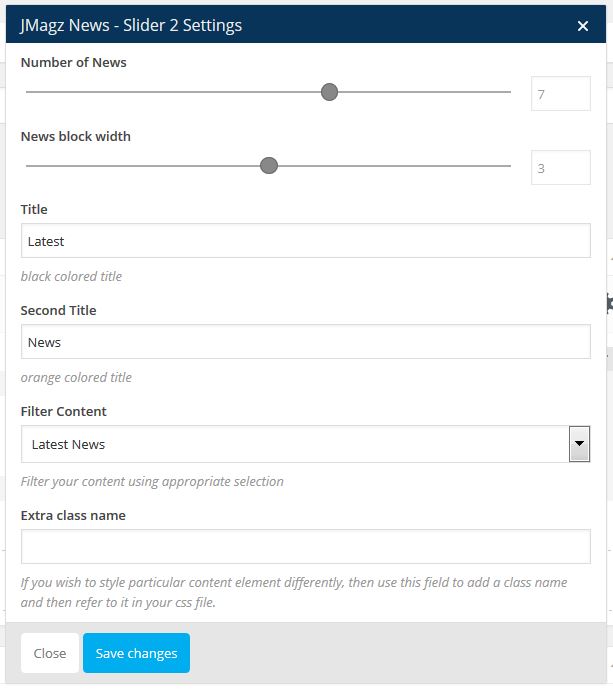The image size is (613, 690).
Task: Click the Filter Content label
Action: 63,411
